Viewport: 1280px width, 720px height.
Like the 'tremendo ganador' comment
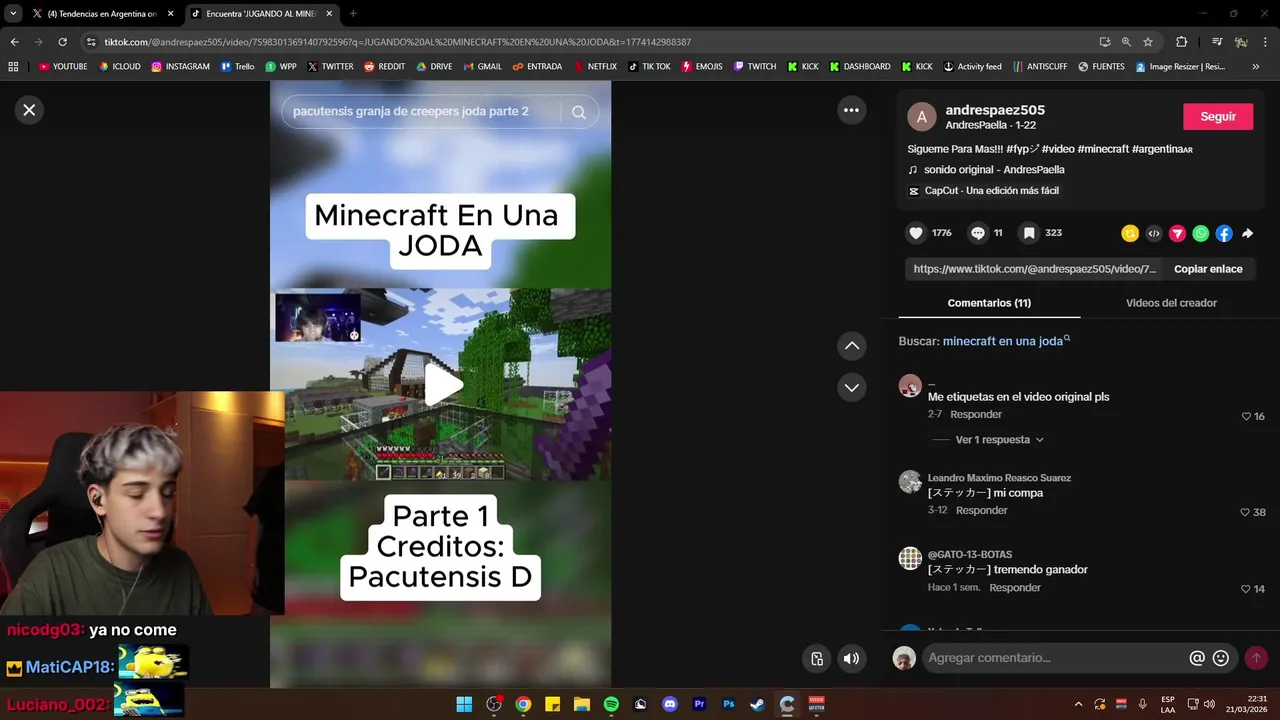click(1246, 589)
